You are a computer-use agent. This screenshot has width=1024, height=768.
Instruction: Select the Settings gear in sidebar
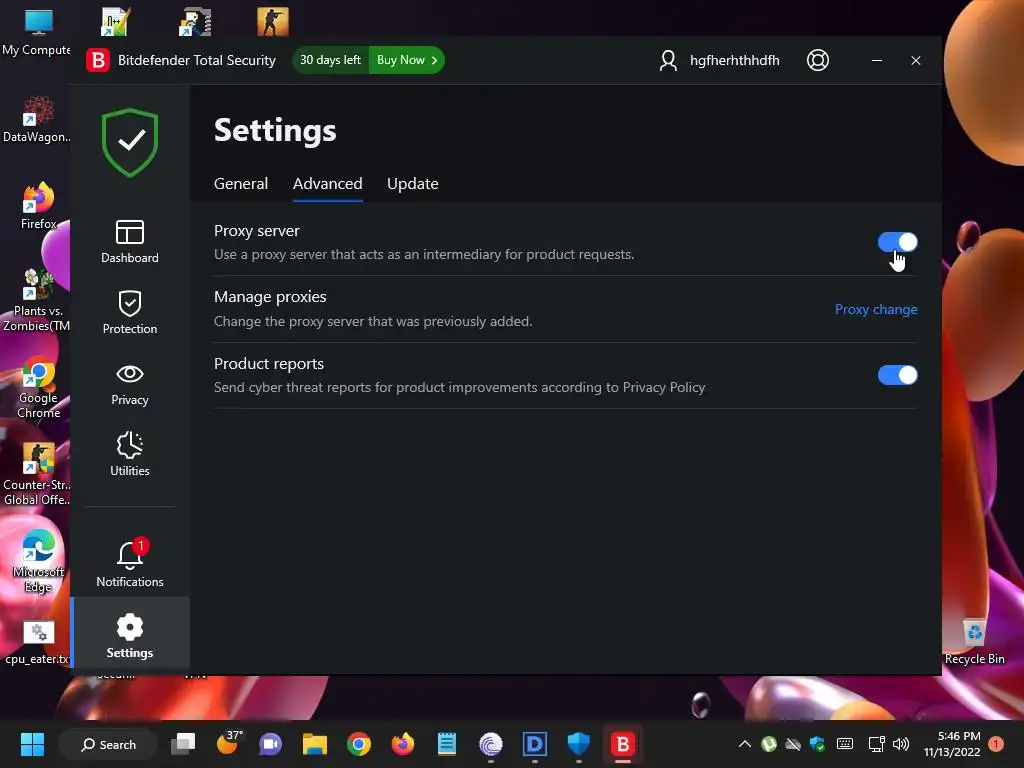129,635
